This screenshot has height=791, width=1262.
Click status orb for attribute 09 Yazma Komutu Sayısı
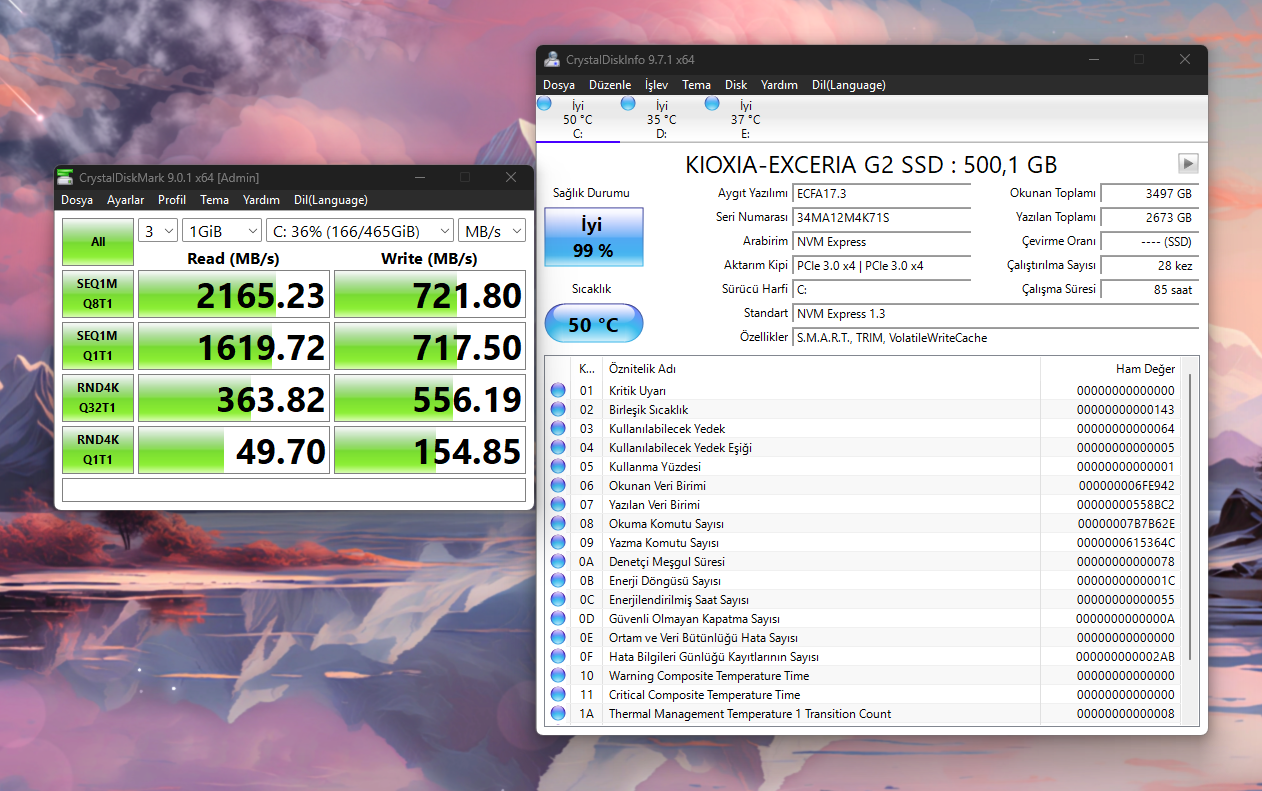pyautogui.click(x=558, y=543)
